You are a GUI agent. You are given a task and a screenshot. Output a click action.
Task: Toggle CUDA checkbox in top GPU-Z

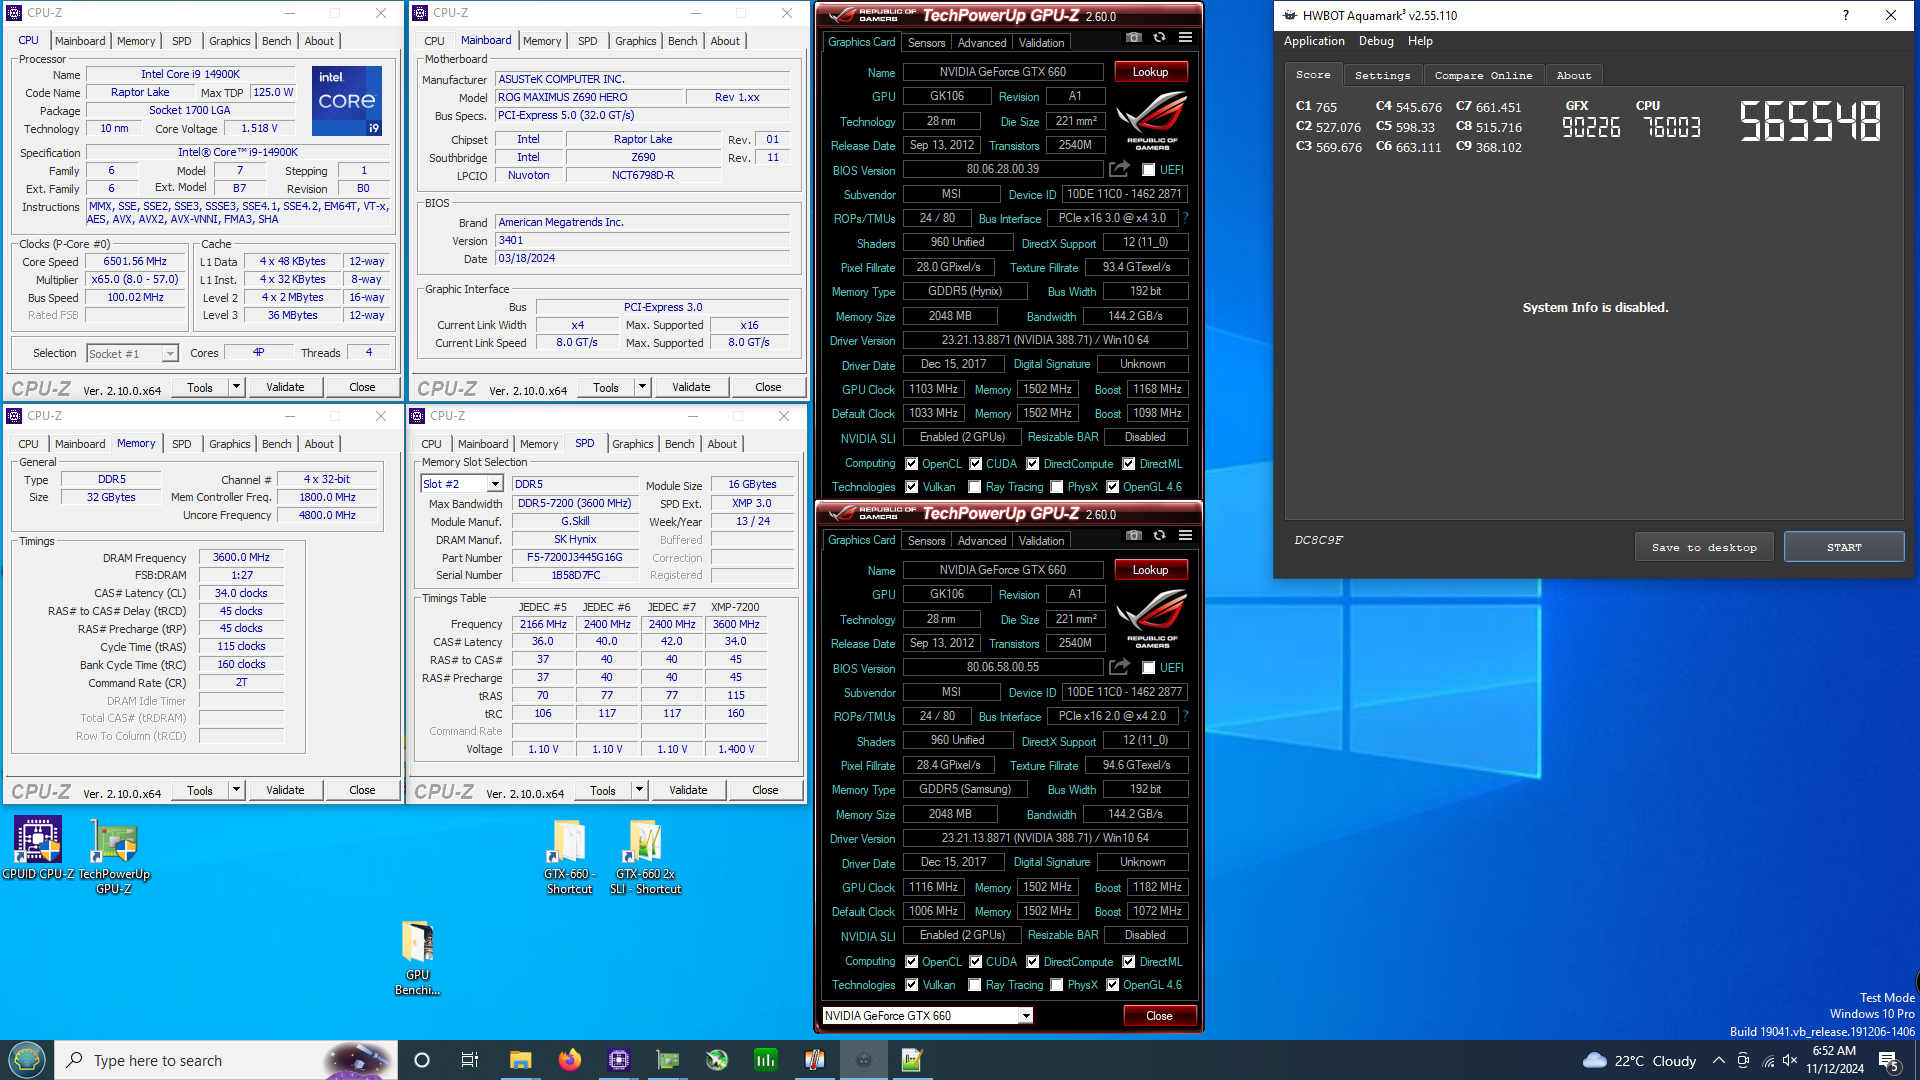pos(975,464)
